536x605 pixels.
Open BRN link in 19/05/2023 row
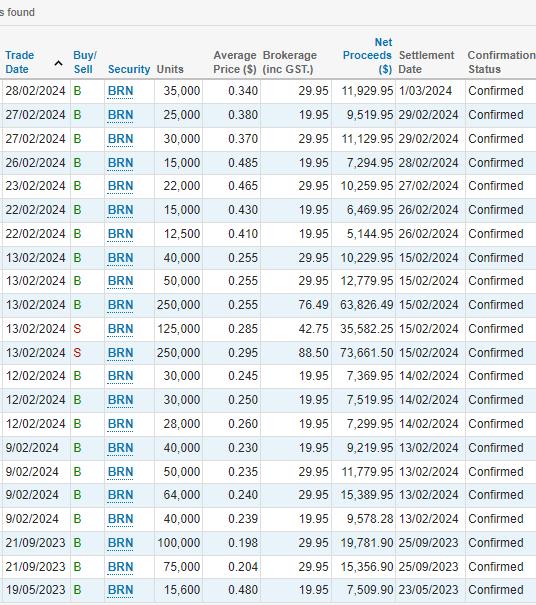120,590
